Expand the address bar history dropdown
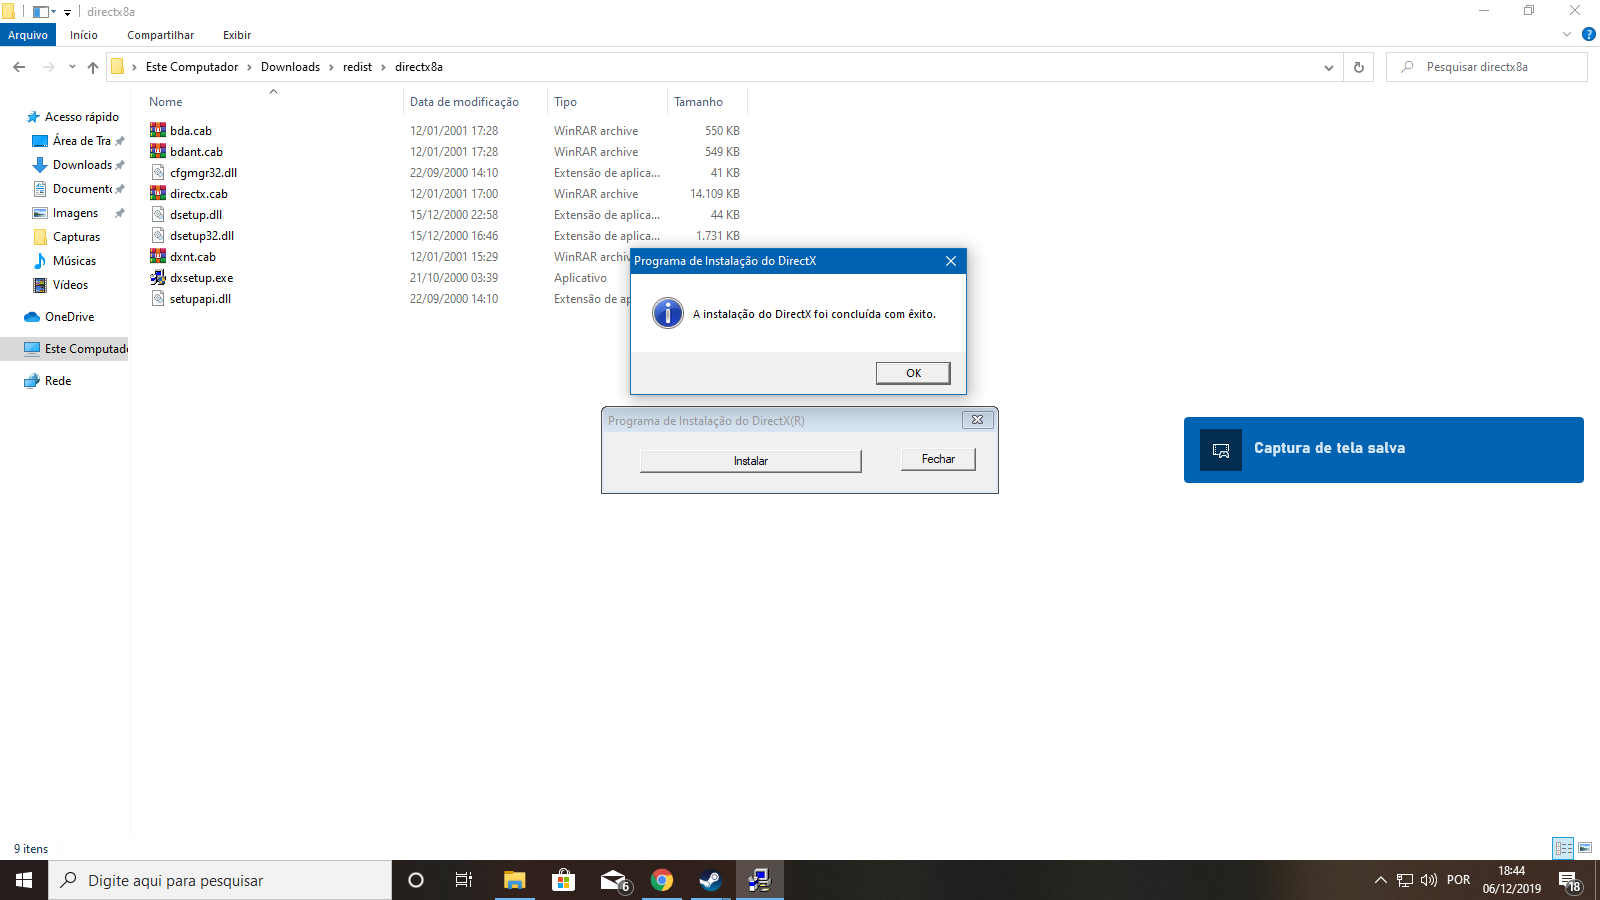This screenshot has width=1600, height=900. click(1328, 67)
